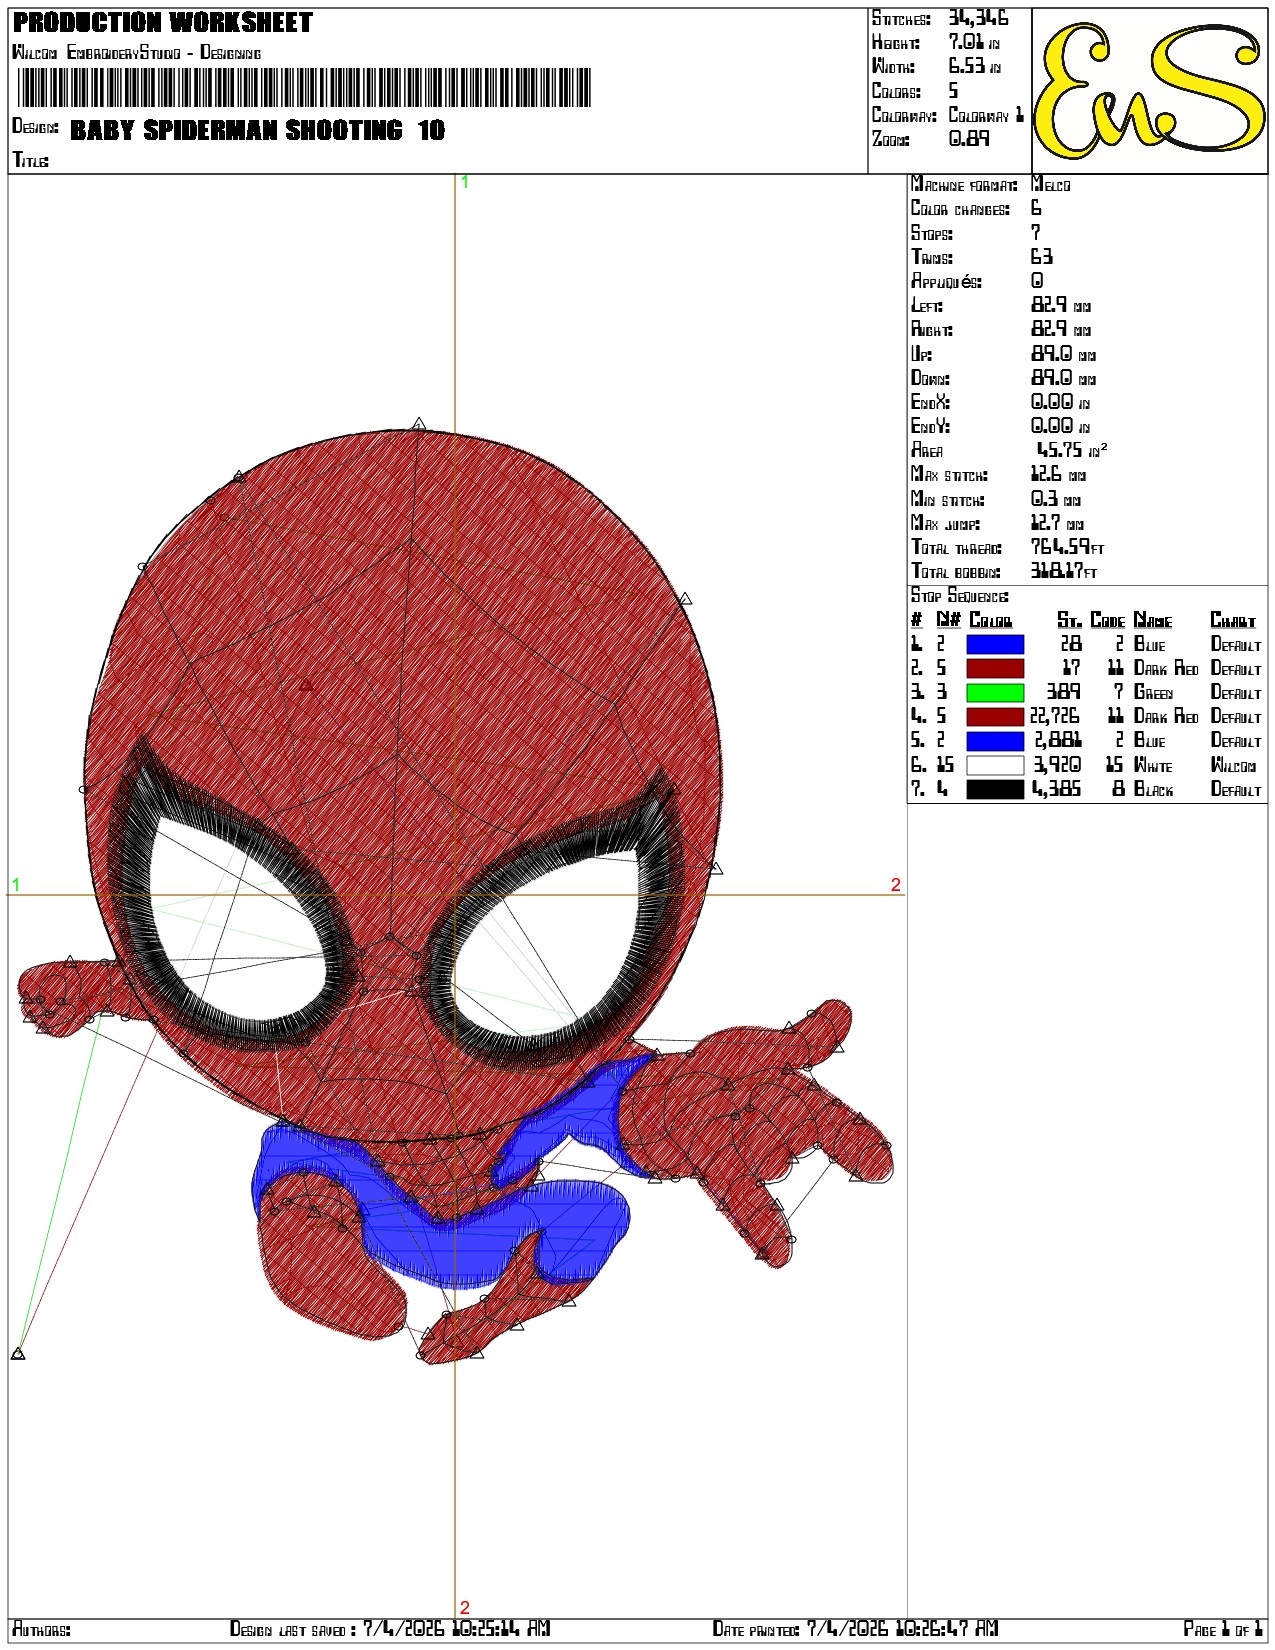Select the white color swatch in row 6
Screen dimensions: 1275x1650
point(995,765)
